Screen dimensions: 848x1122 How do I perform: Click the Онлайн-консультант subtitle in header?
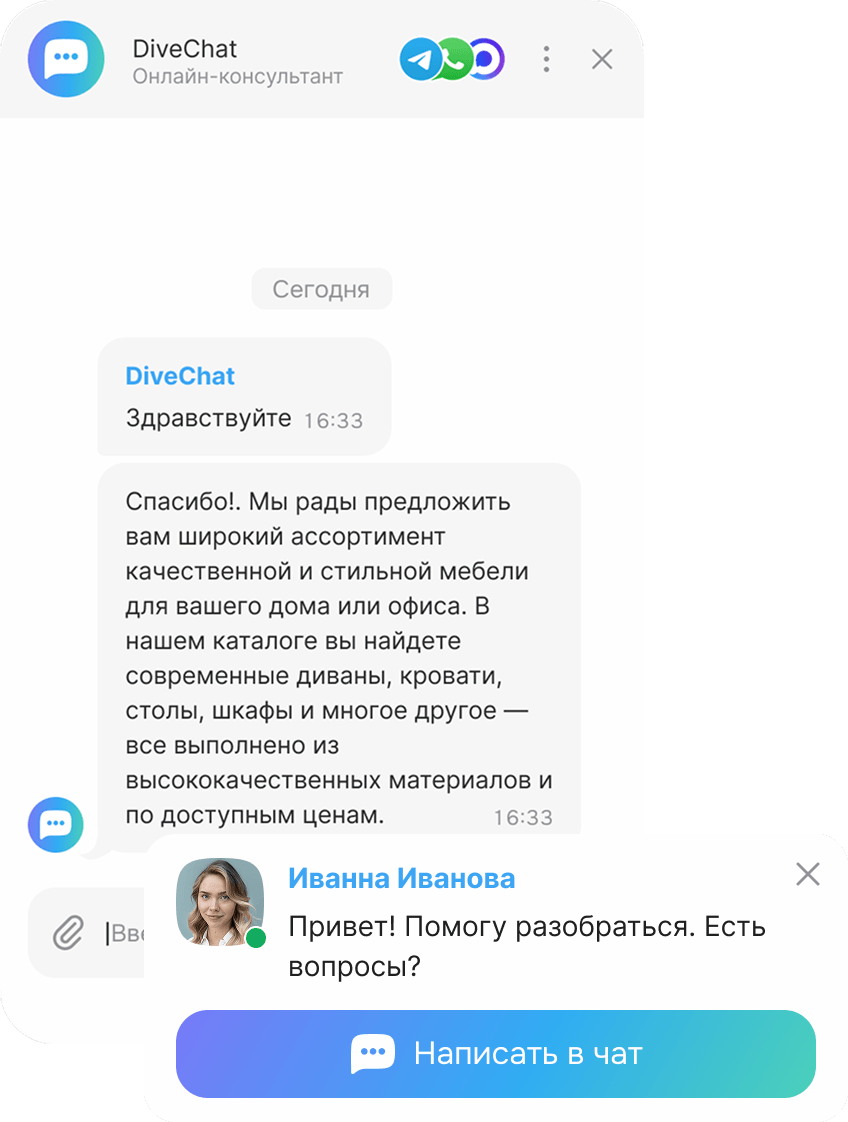(238, 77)
